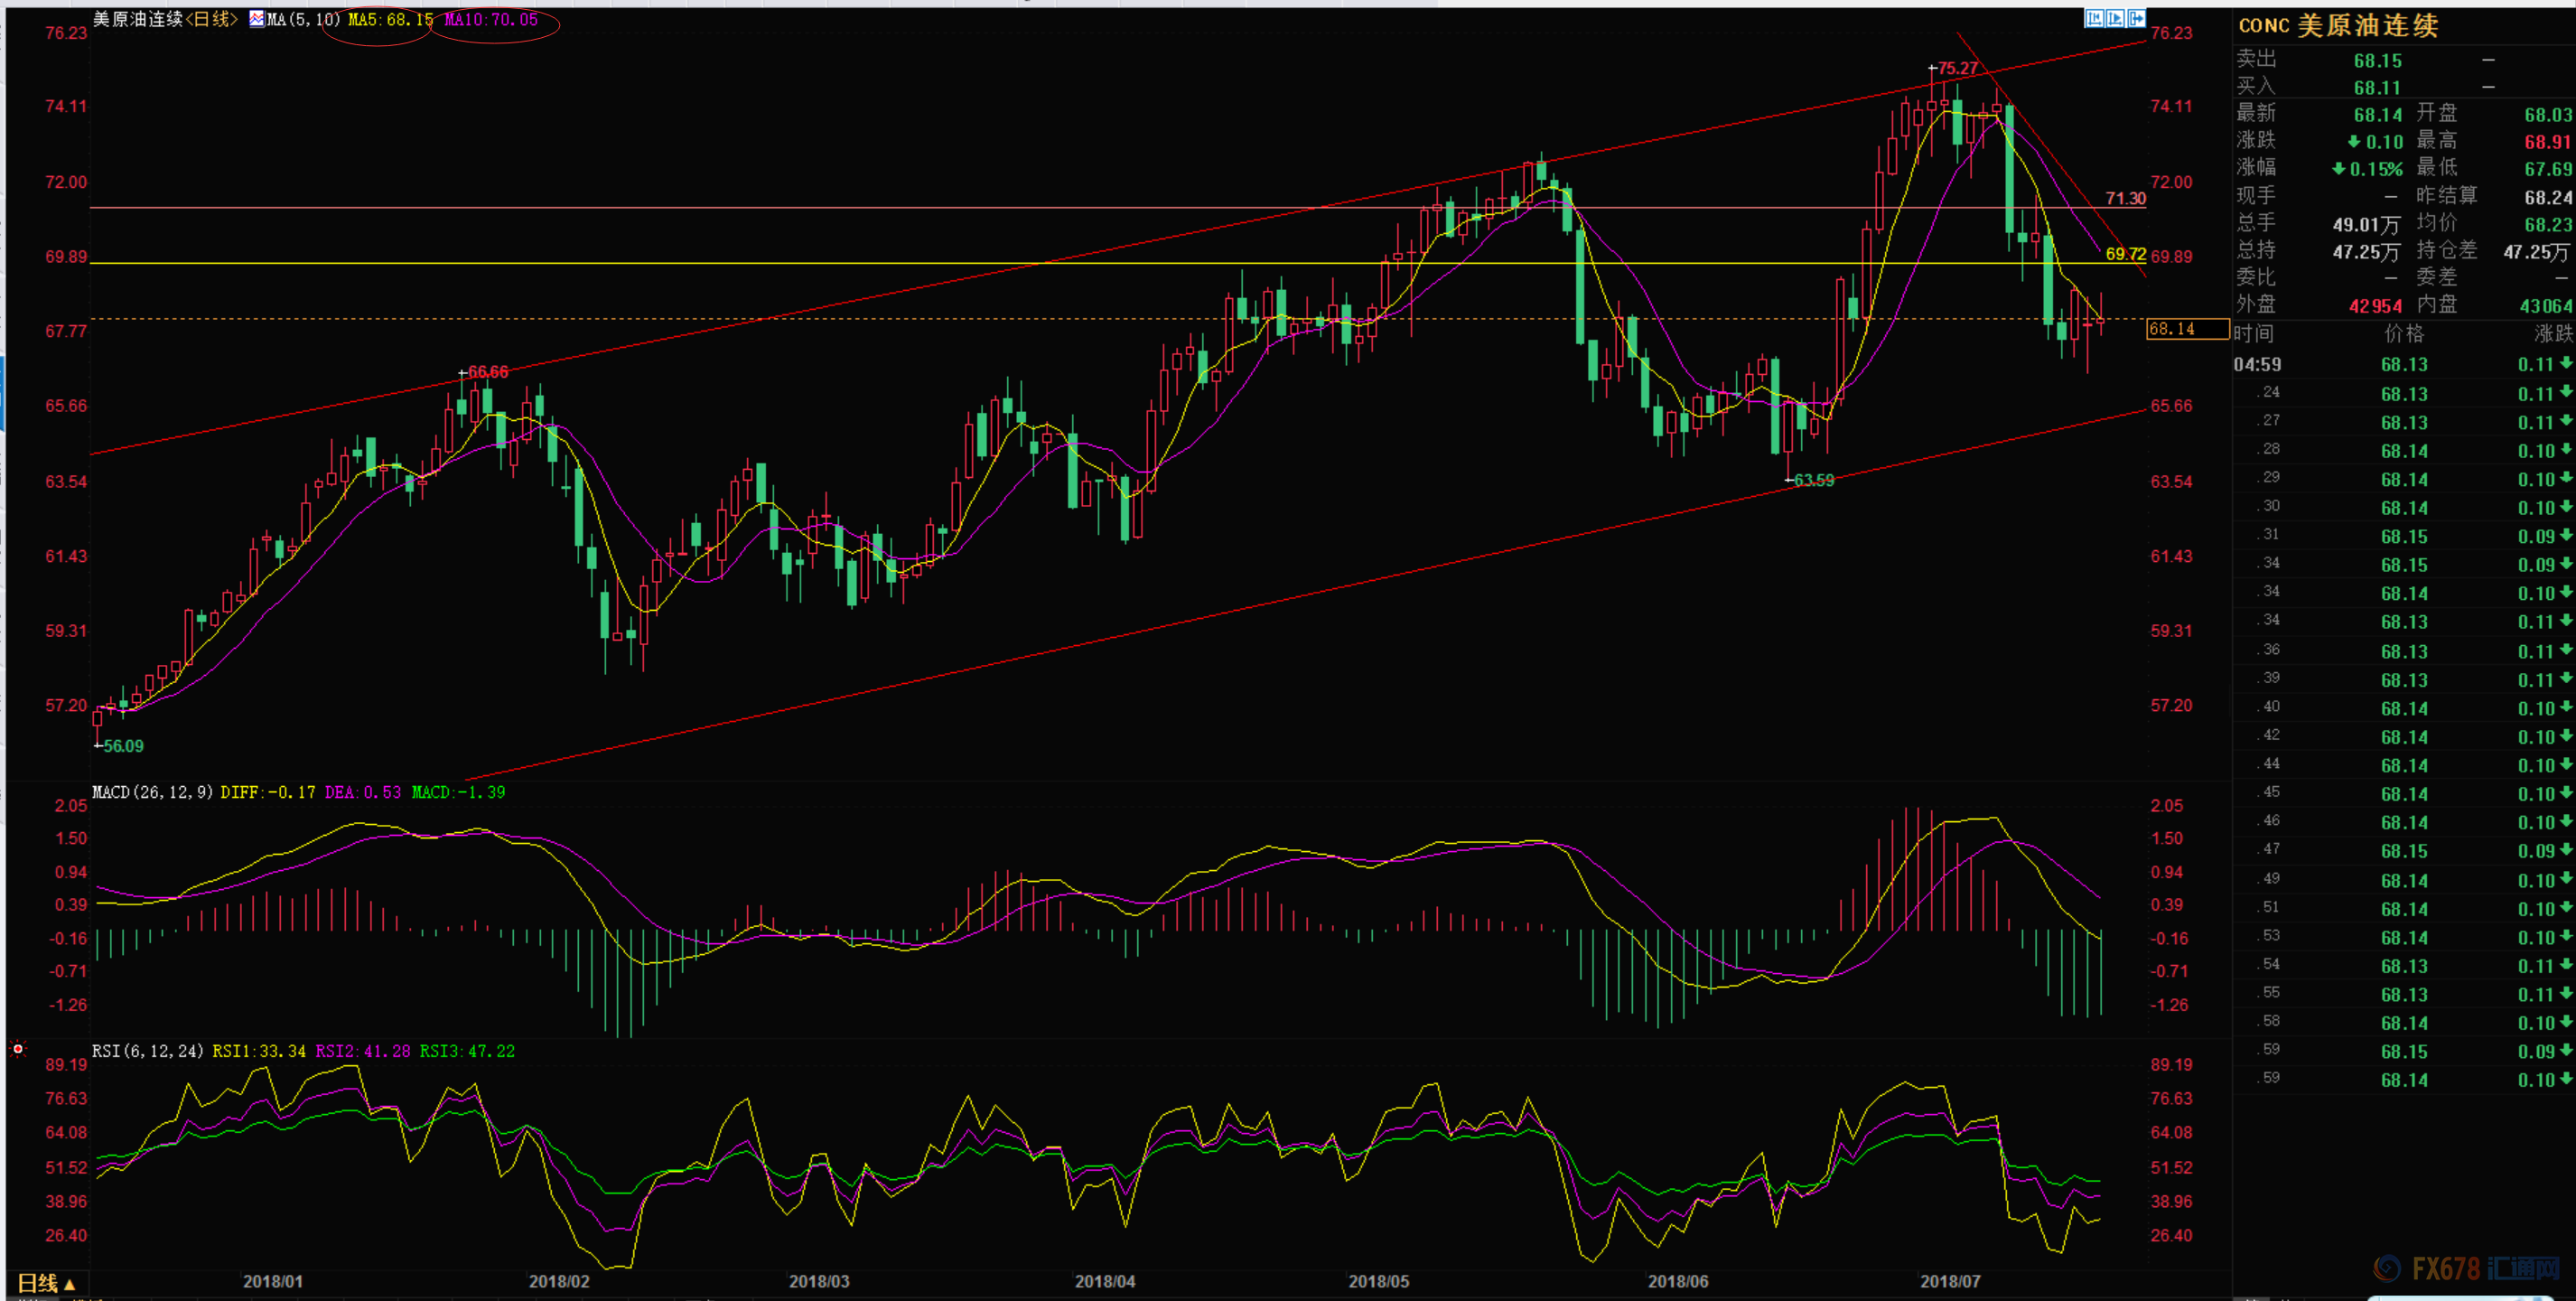Click the MA5: 68.15 value label
Viewport: 2576px width, 1301px height.
click(390, 19)
